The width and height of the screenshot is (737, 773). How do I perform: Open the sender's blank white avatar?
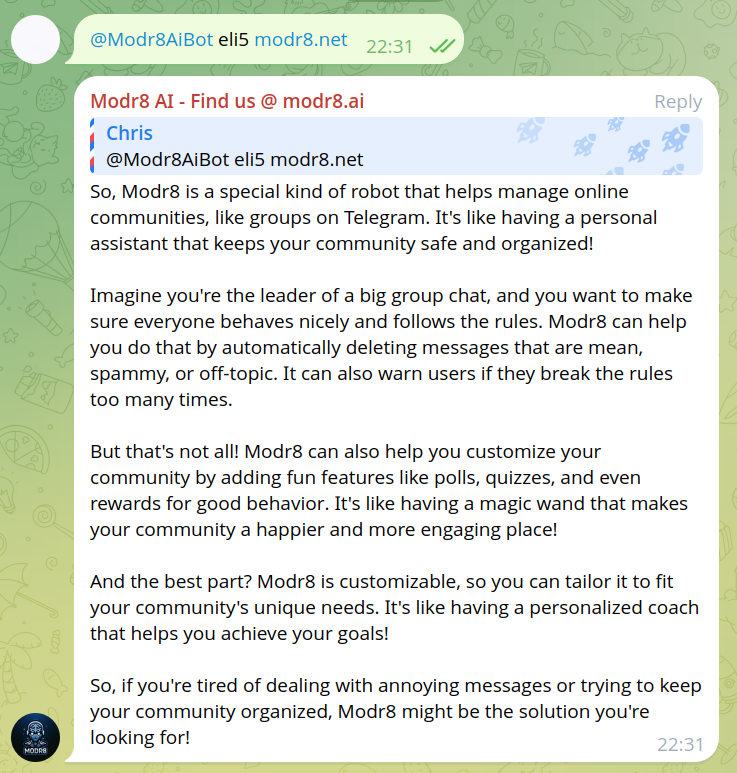(35, 39)
